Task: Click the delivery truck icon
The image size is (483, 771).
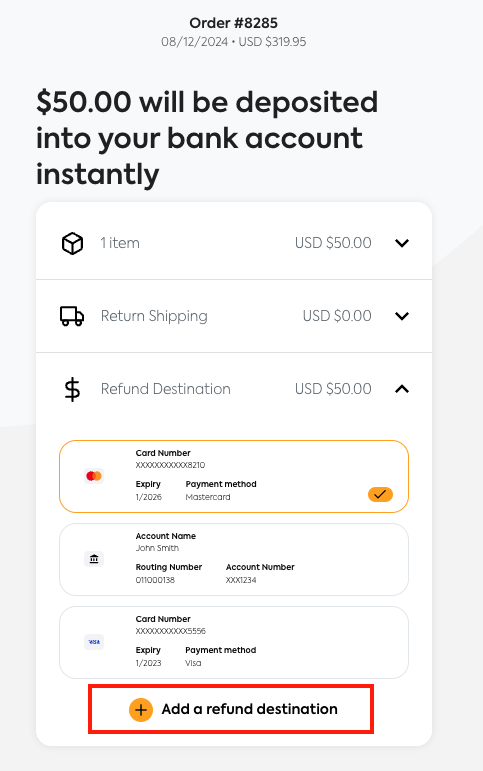Action: coord(72,316)
